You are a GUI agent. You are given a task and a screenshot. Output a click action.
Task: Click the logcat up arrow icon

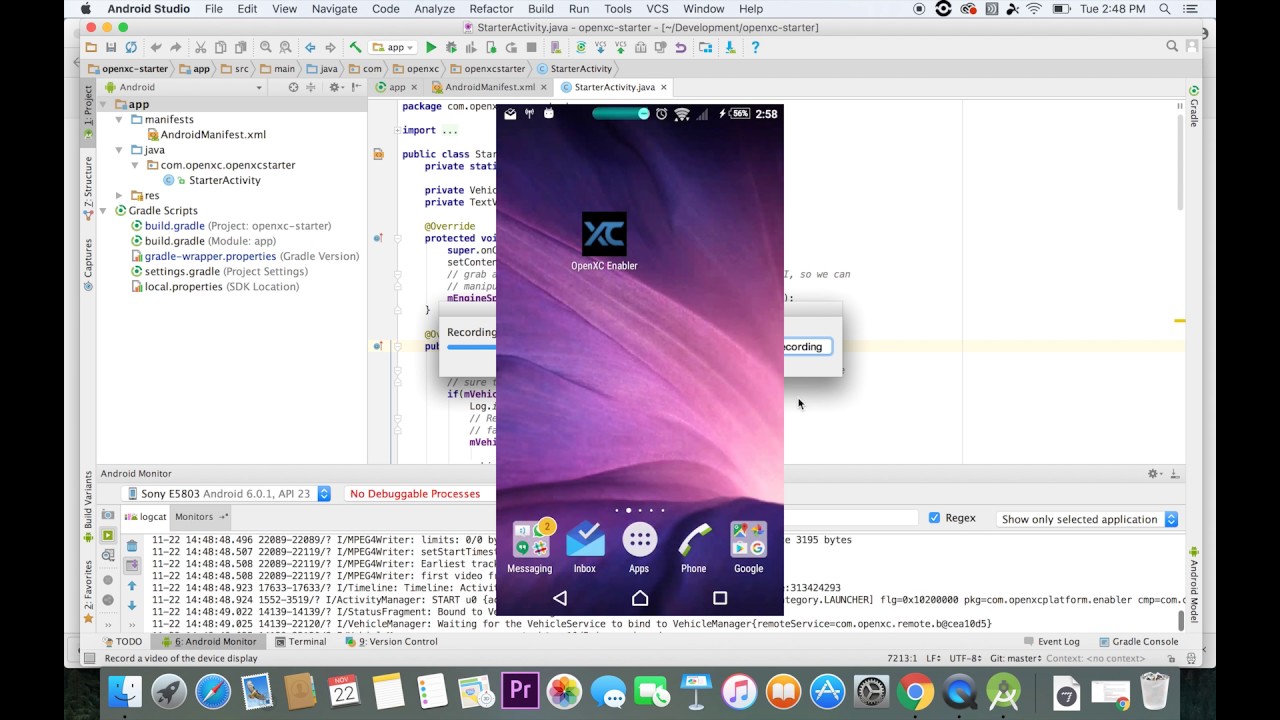click(132, 586)
